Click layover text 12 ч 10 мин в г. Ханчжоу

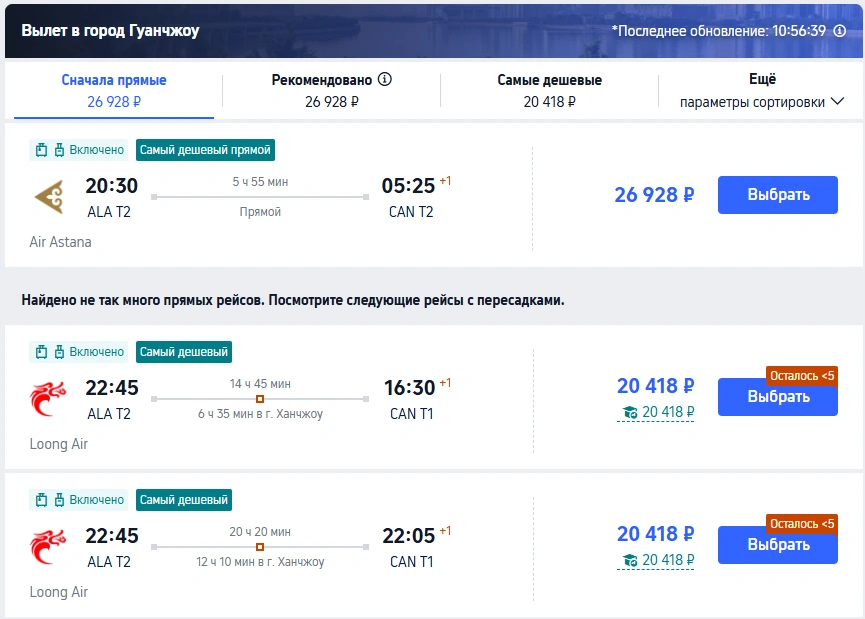point(260,562)
